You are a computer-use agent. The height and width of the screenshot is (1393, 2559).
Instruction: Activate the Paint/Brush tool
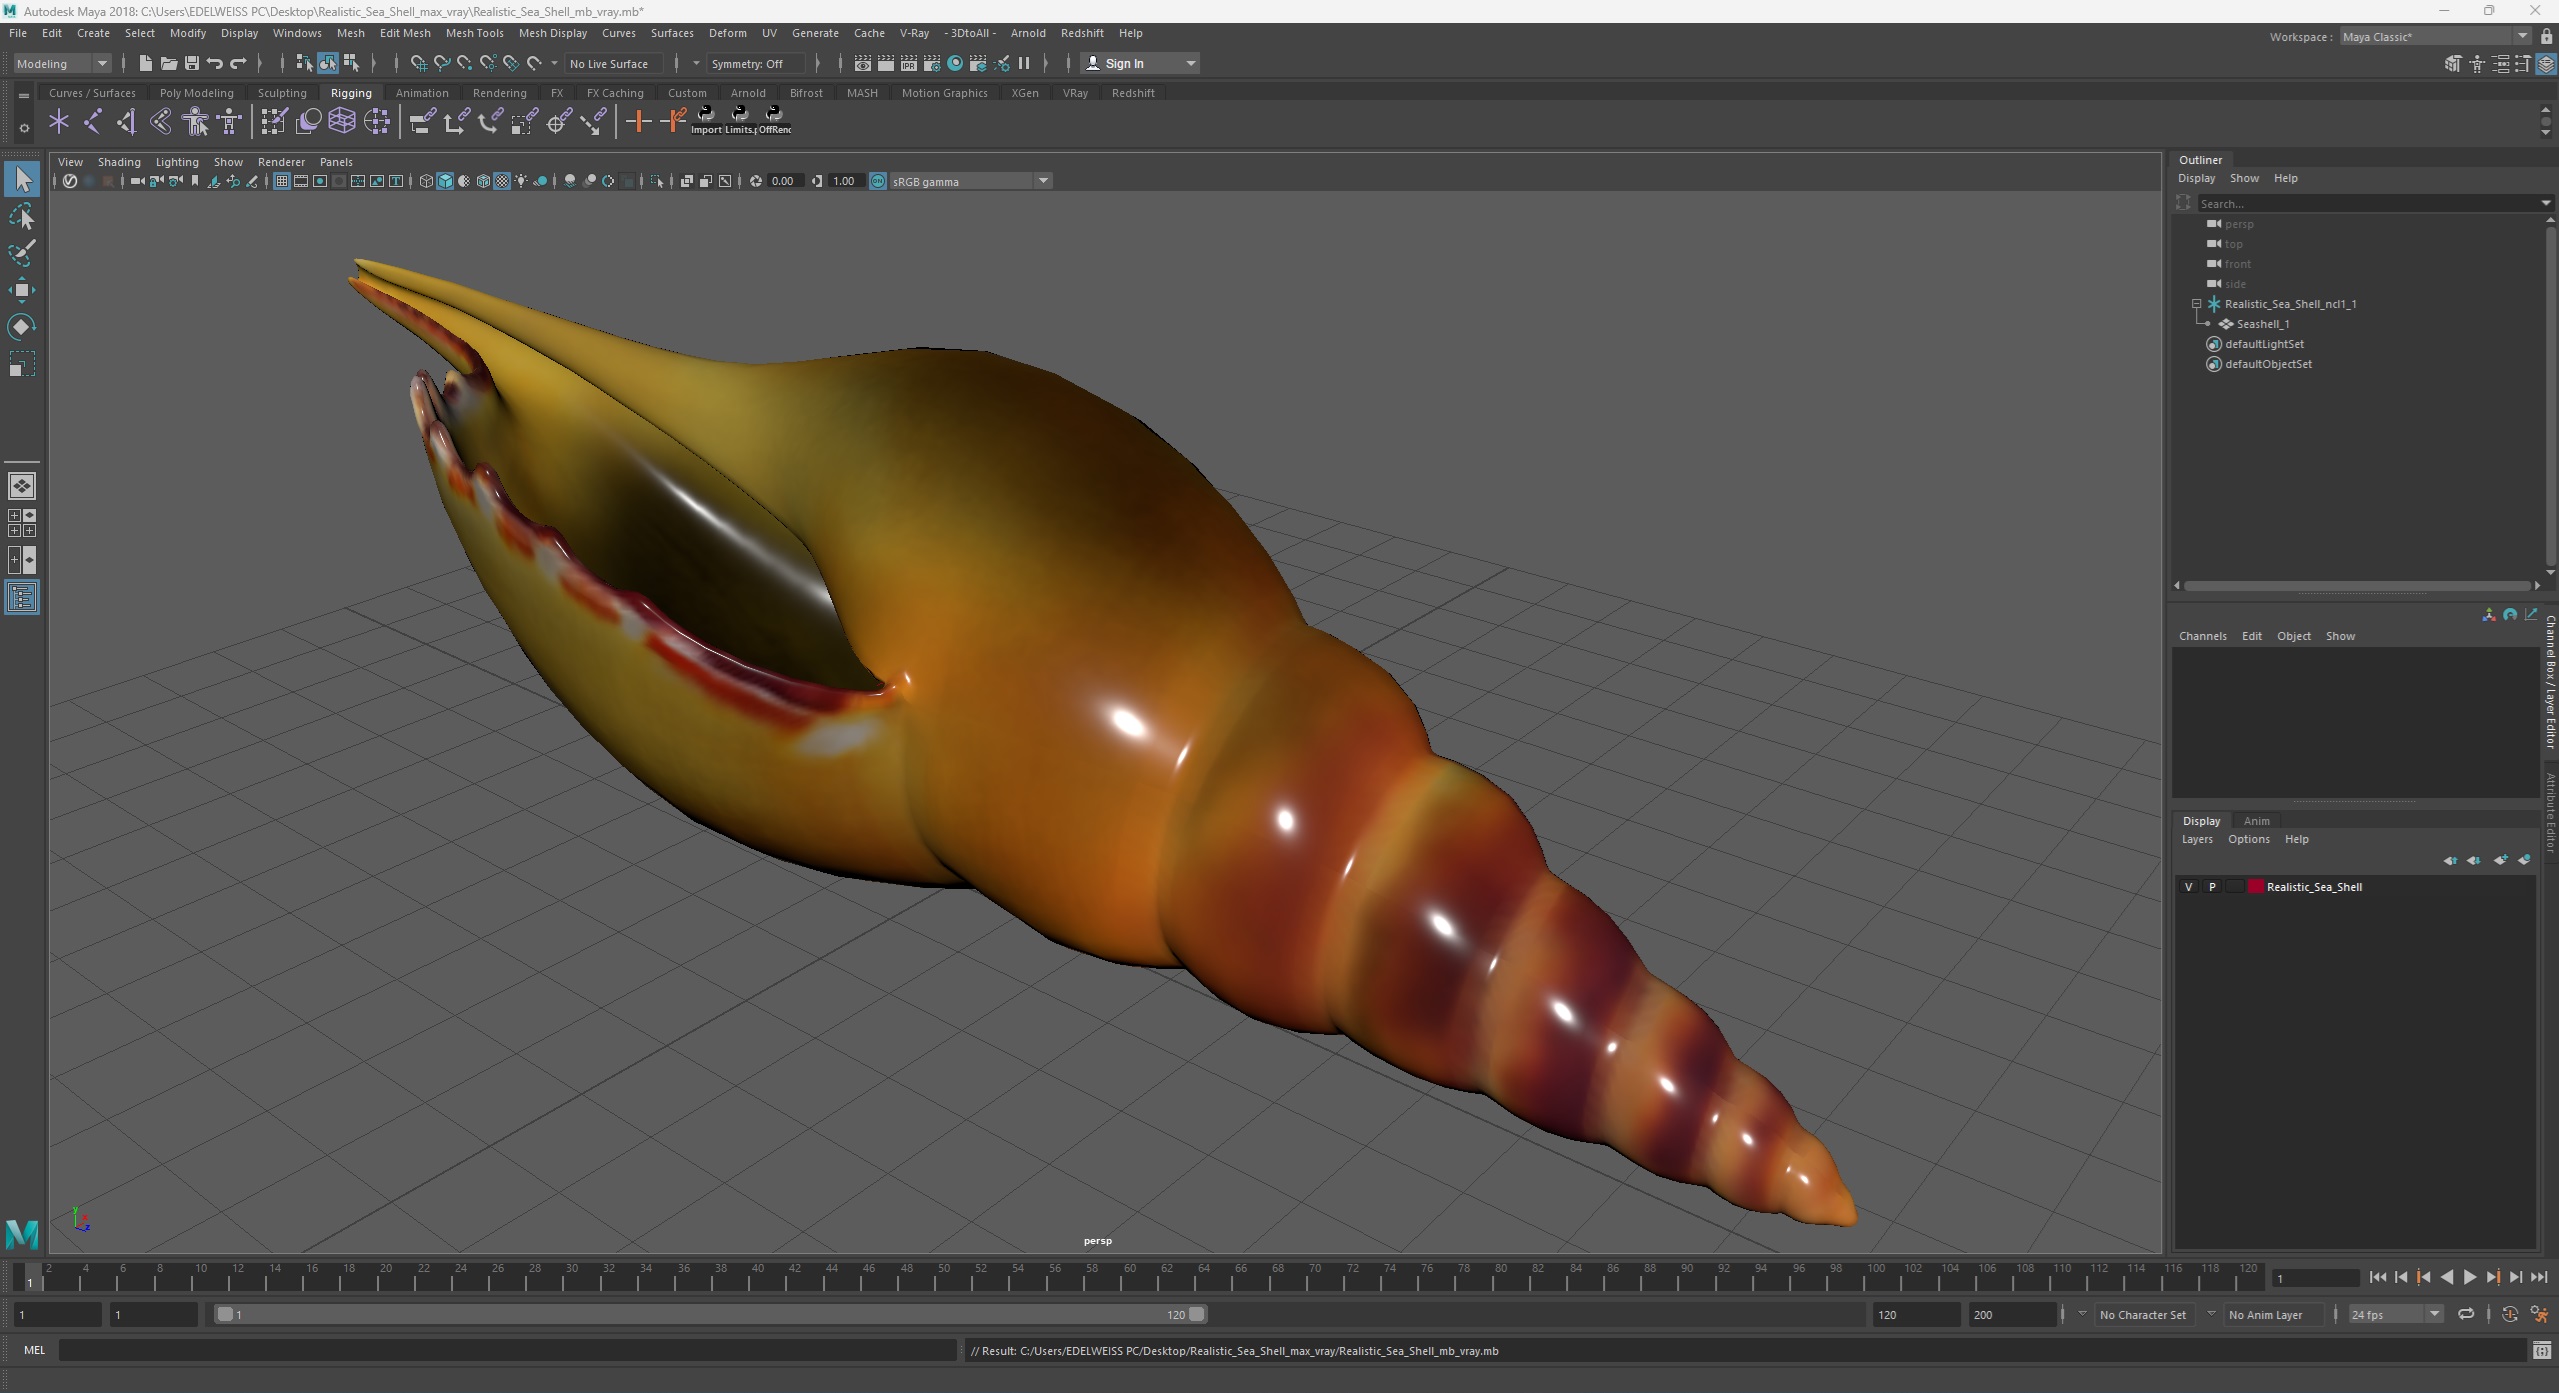(x=24, y=250)
